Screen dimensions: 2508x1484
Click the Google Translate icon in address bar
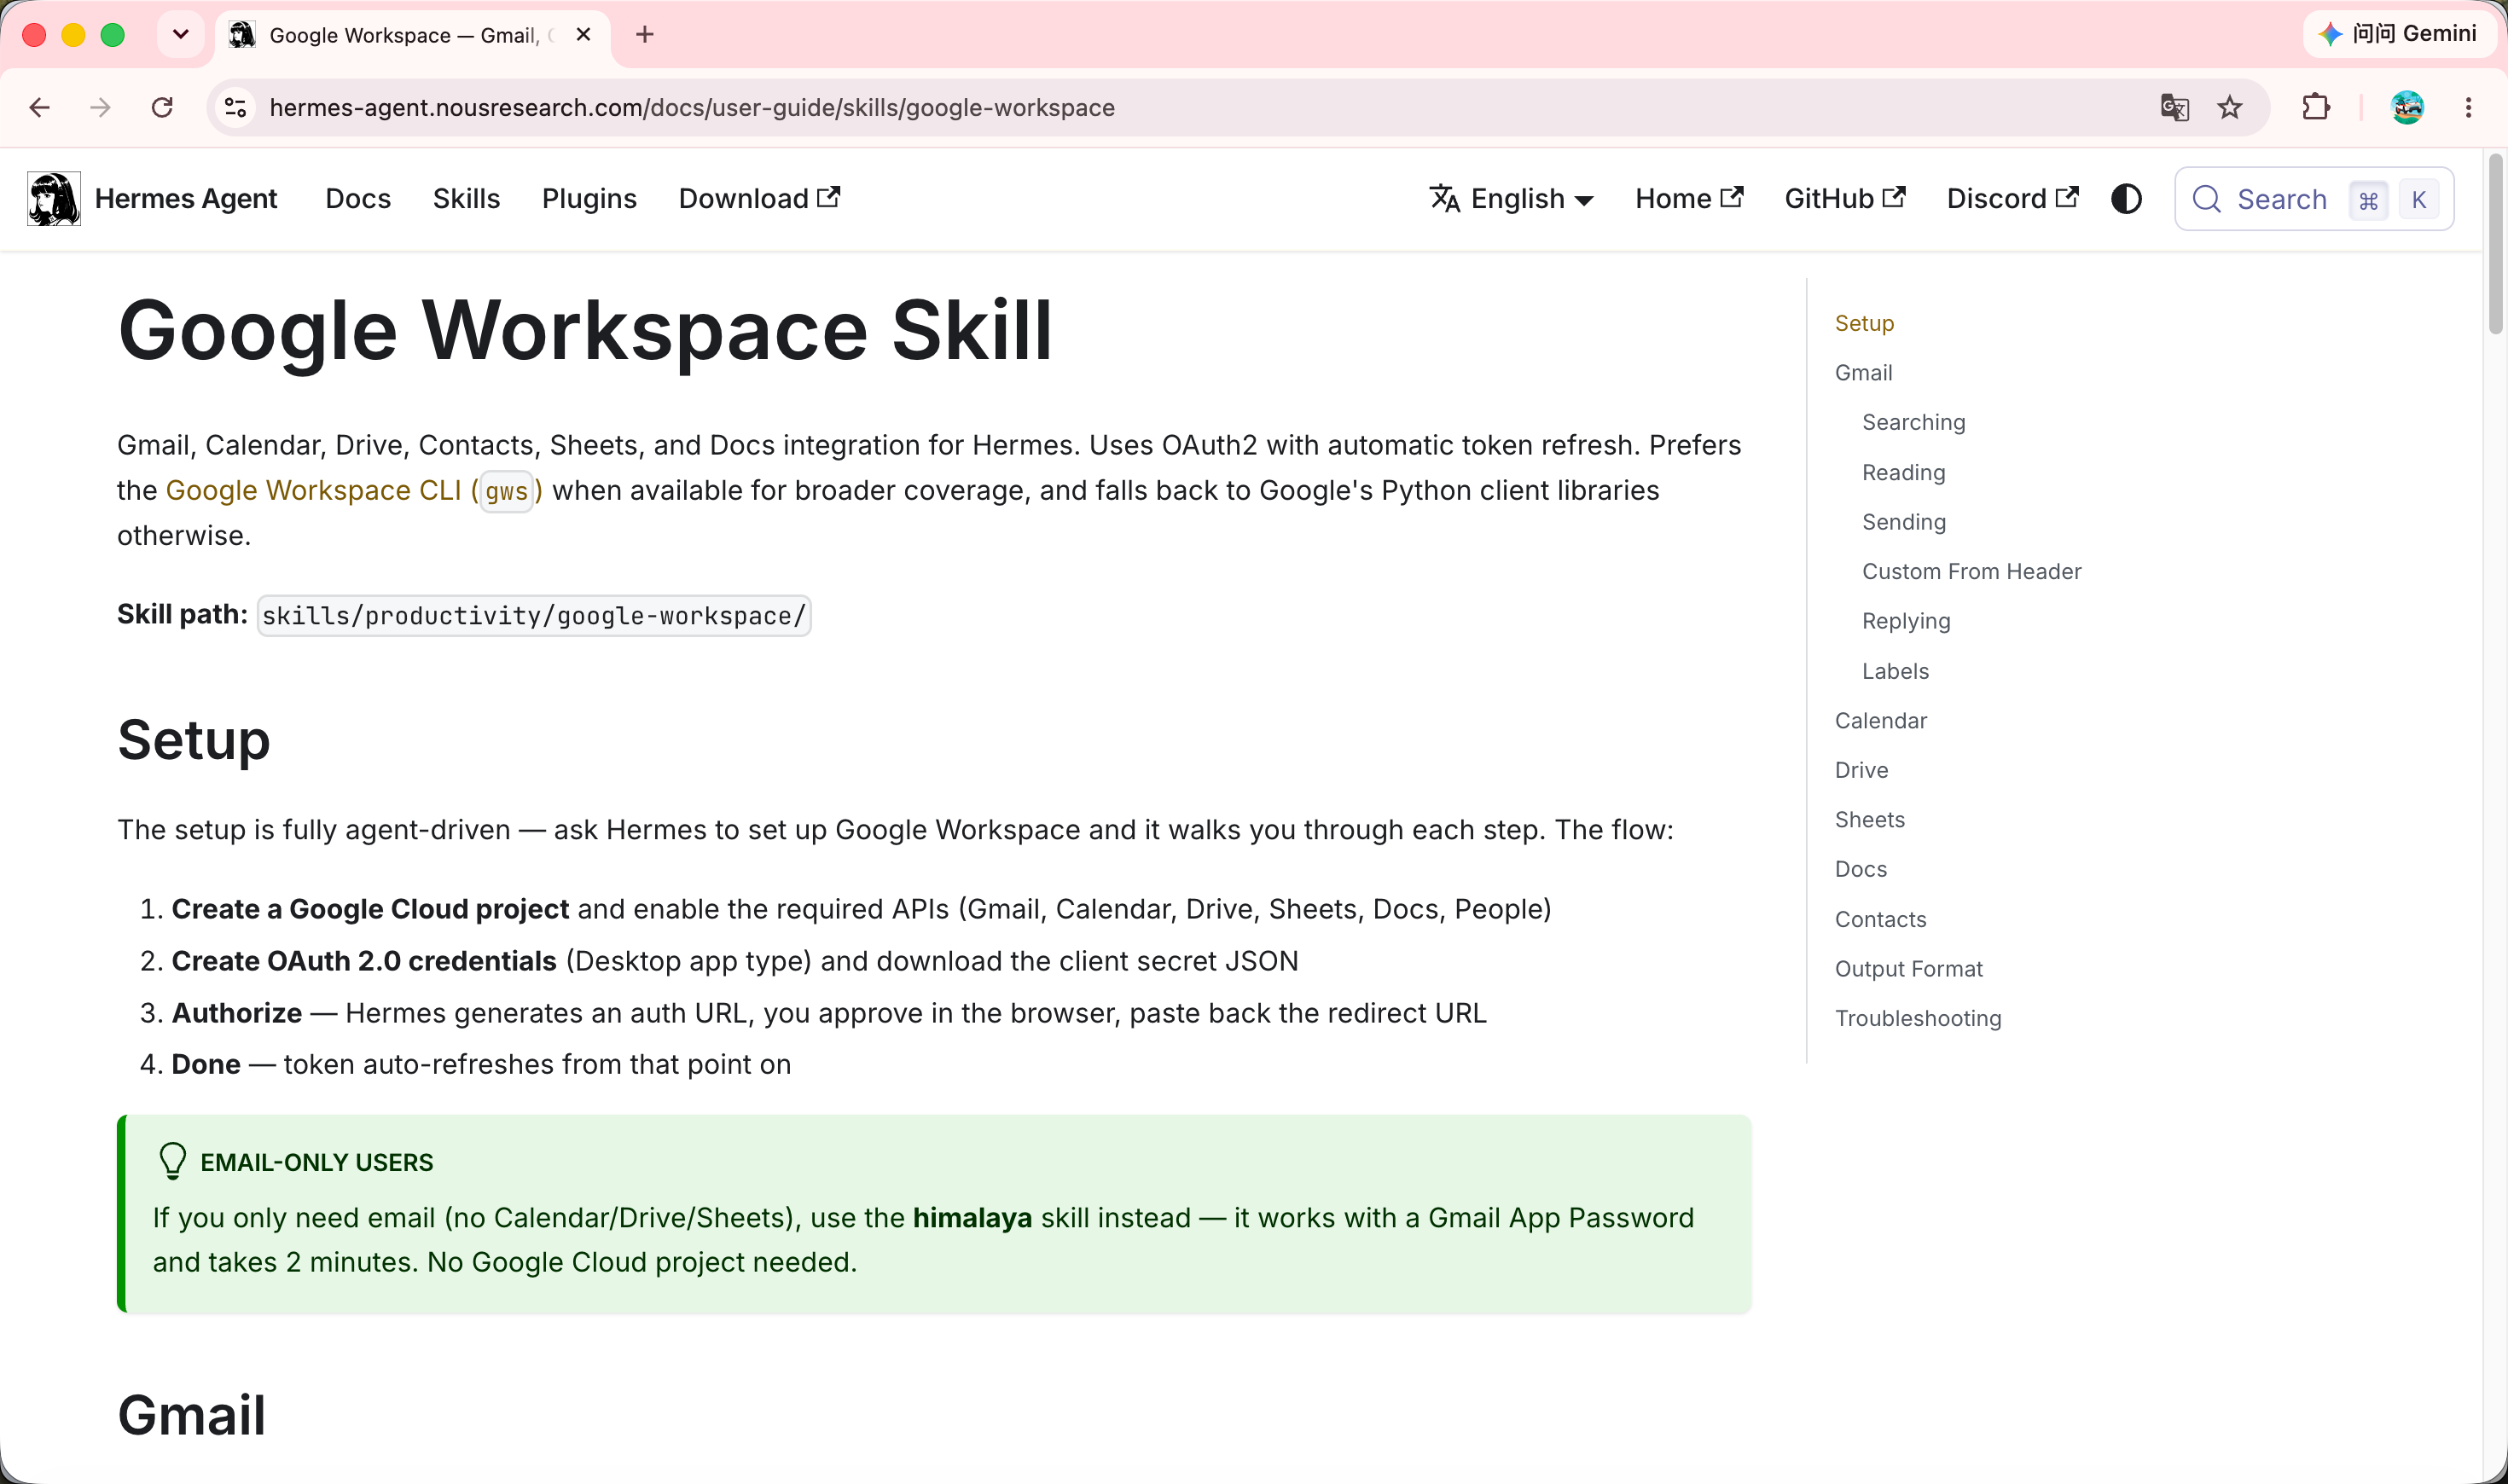tap(2174, 107)
